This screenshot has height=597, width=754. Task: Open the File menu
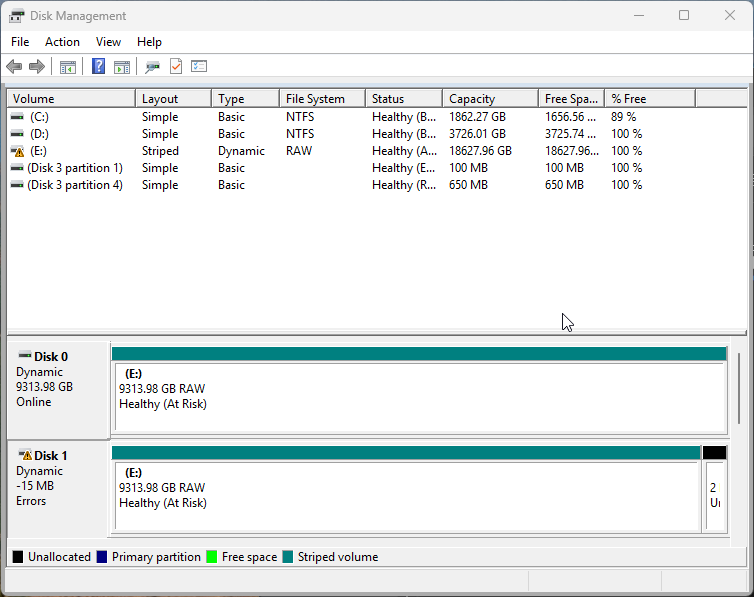point(20,42)
